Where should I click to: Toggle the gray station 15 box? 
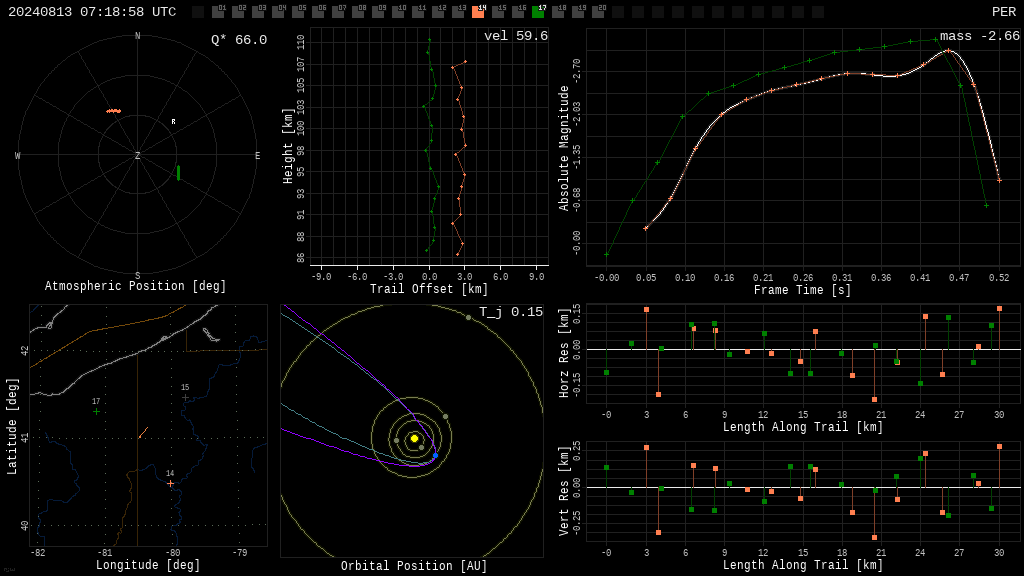coord(498,12)
